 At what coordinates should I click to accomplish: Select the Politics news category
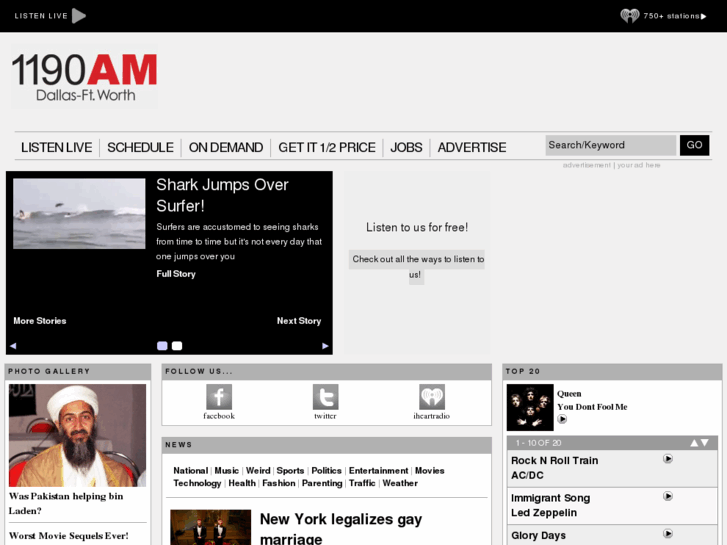(326, 470)
